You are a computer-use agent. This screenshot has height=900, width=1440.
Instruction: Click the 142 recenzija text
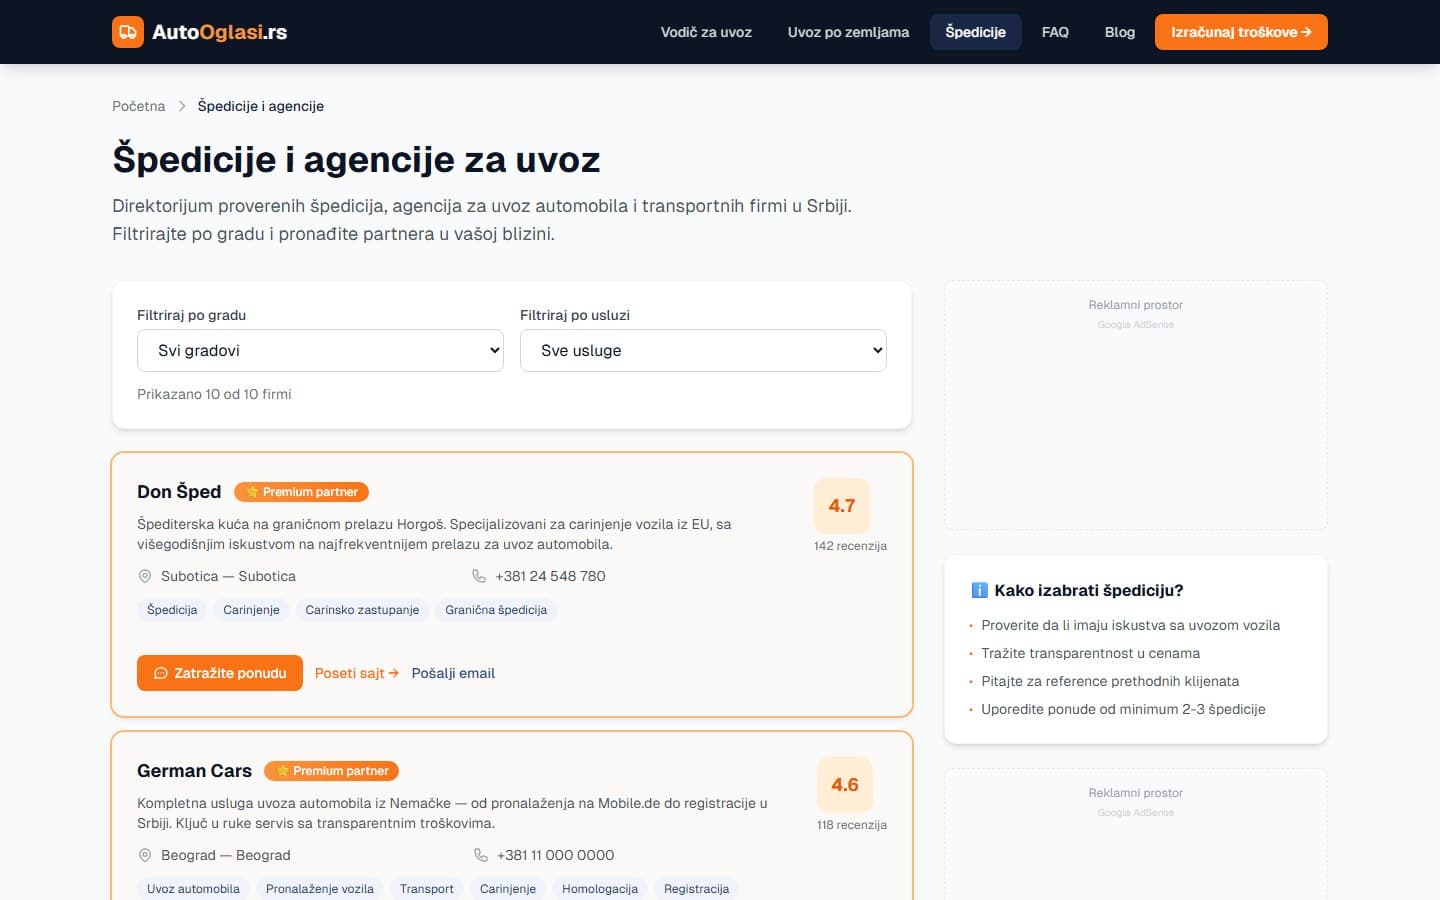click(x=850, y=546)
